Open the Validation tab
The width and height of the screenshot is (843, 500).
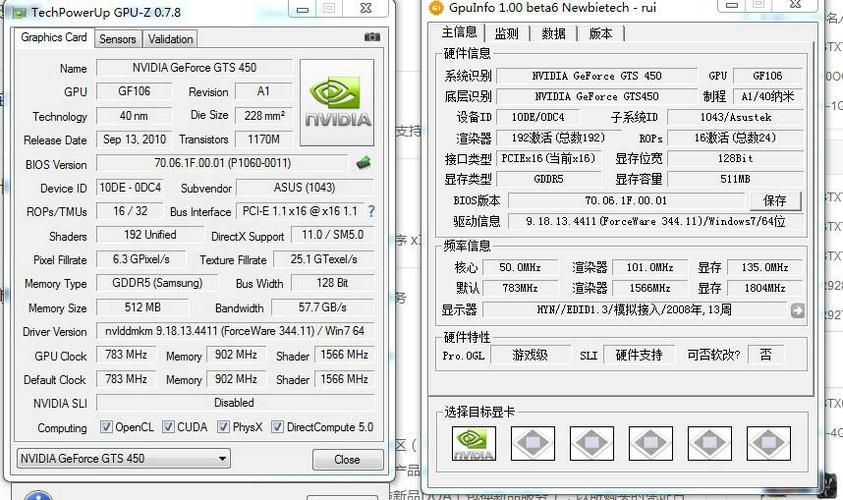tap(170, 39)
